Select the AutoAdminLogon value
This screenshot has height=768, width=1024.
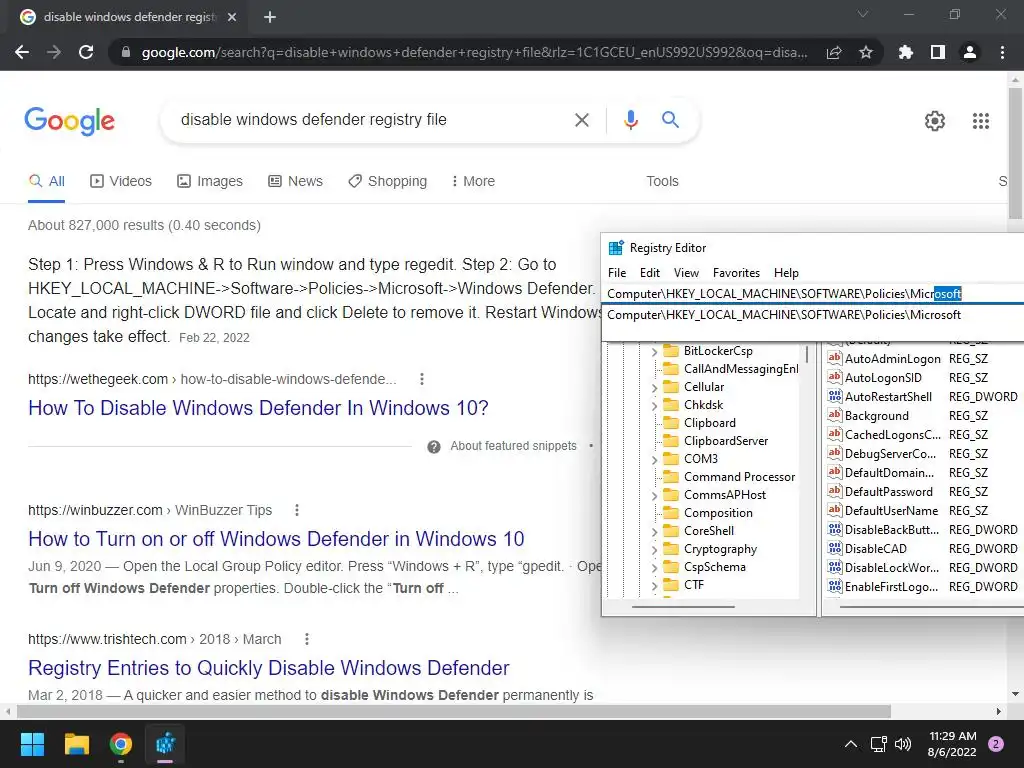click(892, 359)
